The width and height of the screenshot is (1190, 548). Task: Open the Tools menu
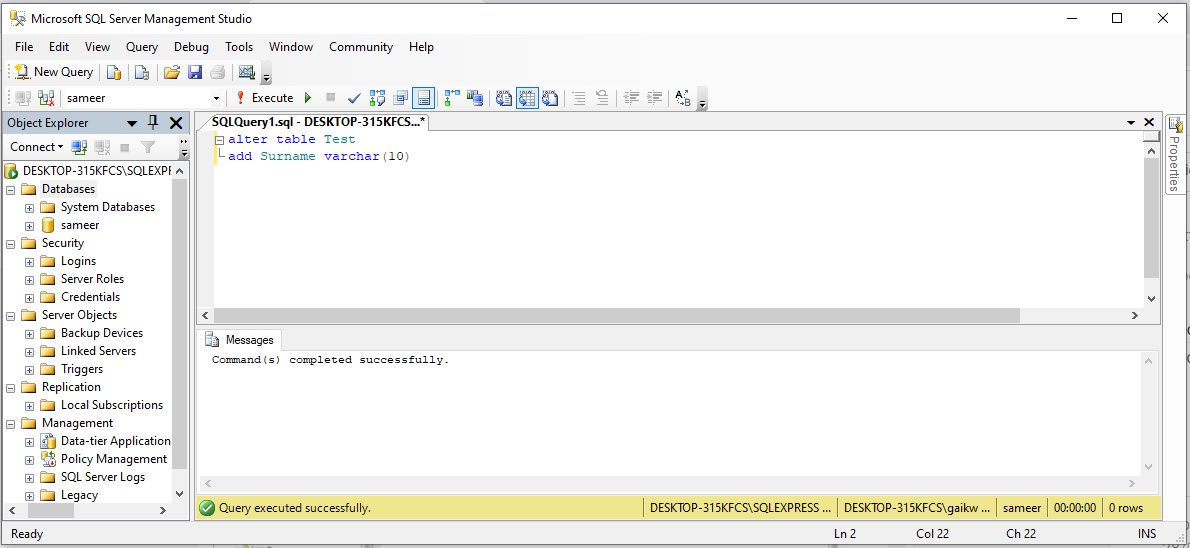click(x=239, y=47)
